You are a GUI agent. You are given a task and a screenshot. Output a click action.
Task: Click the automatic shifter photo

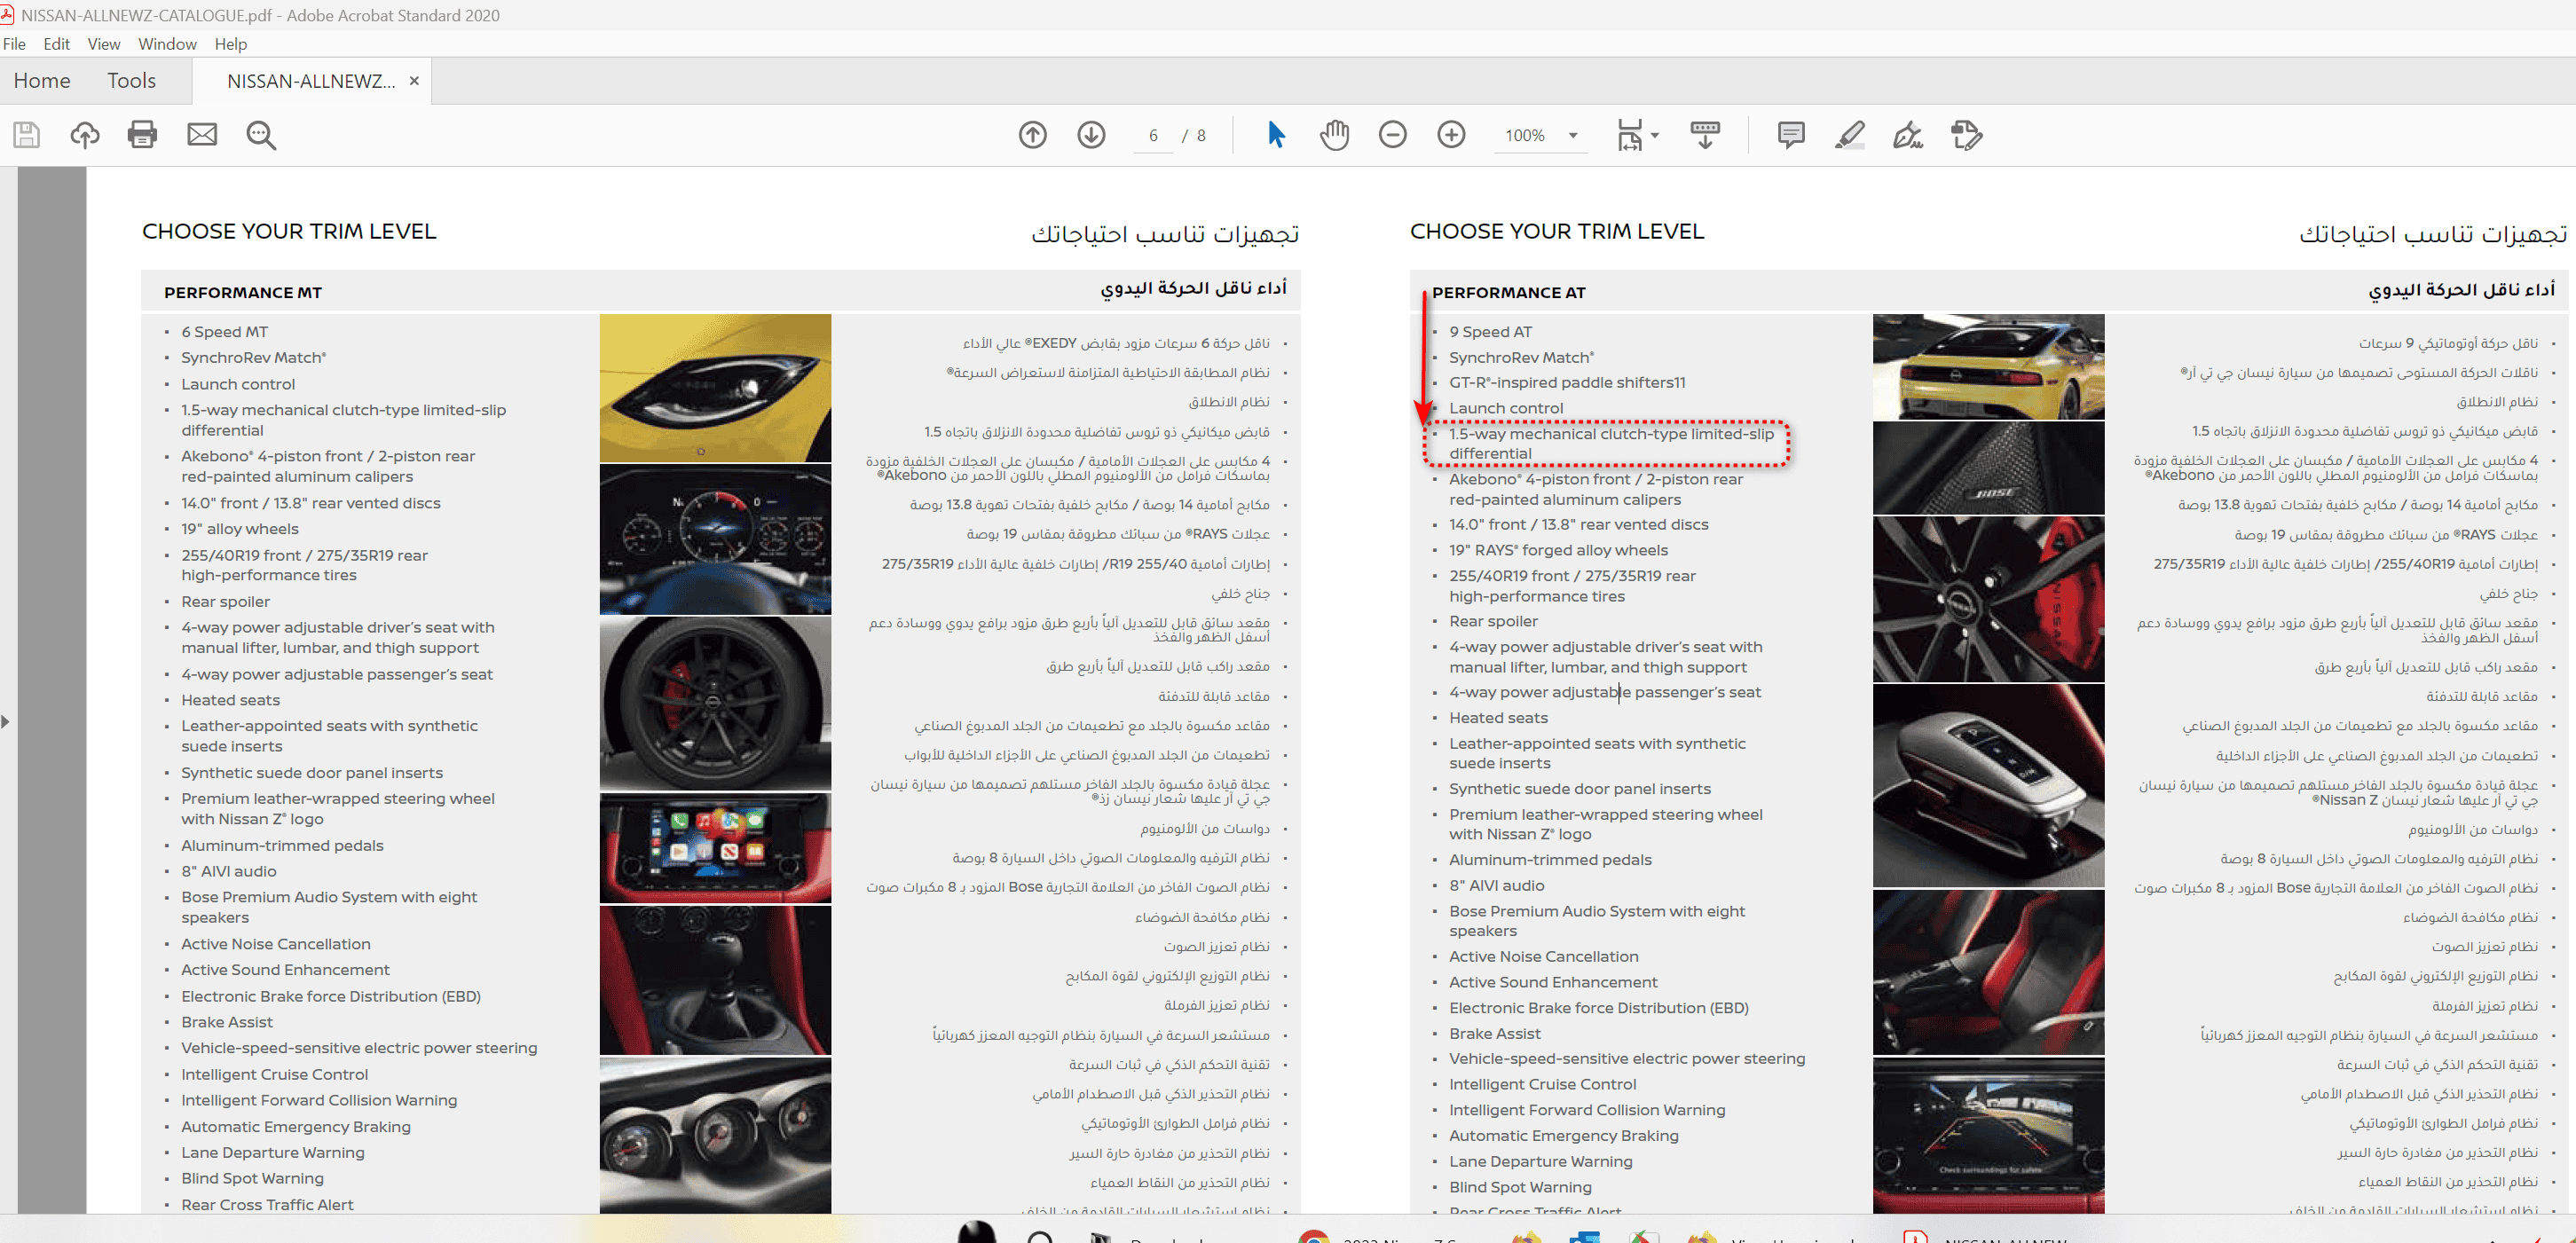tap(1988, 785)
